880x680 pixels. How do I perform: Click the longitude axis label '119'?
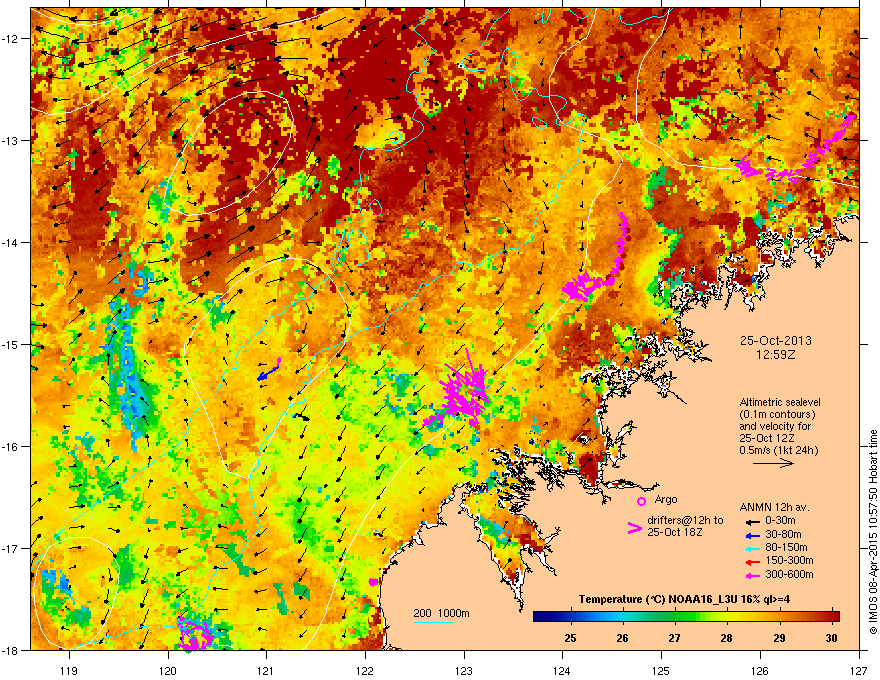click(x=69, y=670)
